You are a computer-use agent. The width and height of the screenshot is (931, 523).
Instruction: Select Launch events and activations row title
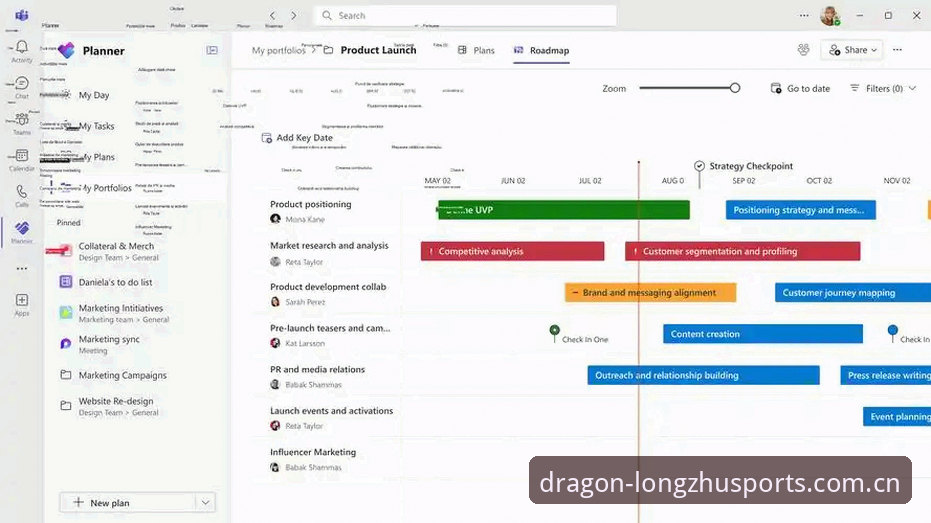[x=331, y=410]
